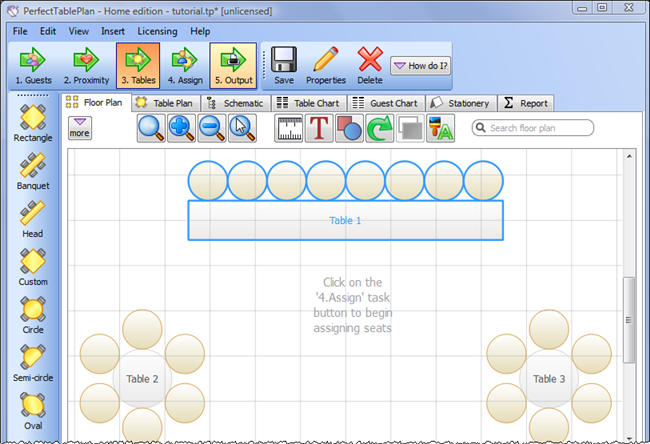Open the Insert menu
This screenshot has height=444, width=650.
click(113, 31)
